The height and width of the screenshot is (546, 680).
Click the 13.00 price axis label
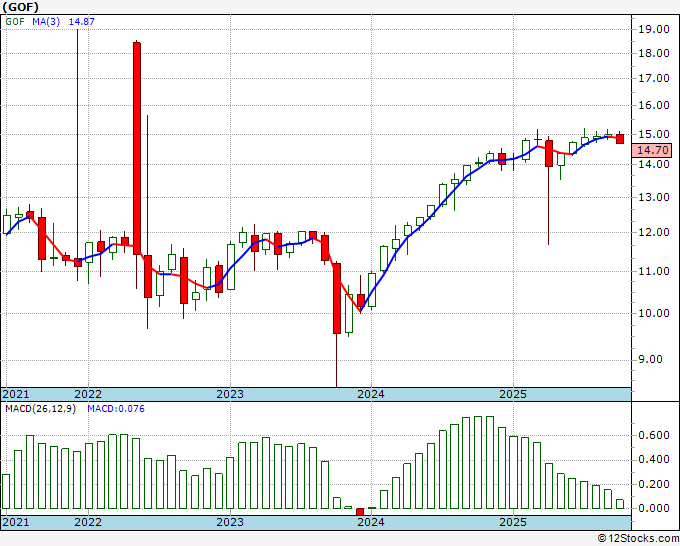[x=654, y=197]
